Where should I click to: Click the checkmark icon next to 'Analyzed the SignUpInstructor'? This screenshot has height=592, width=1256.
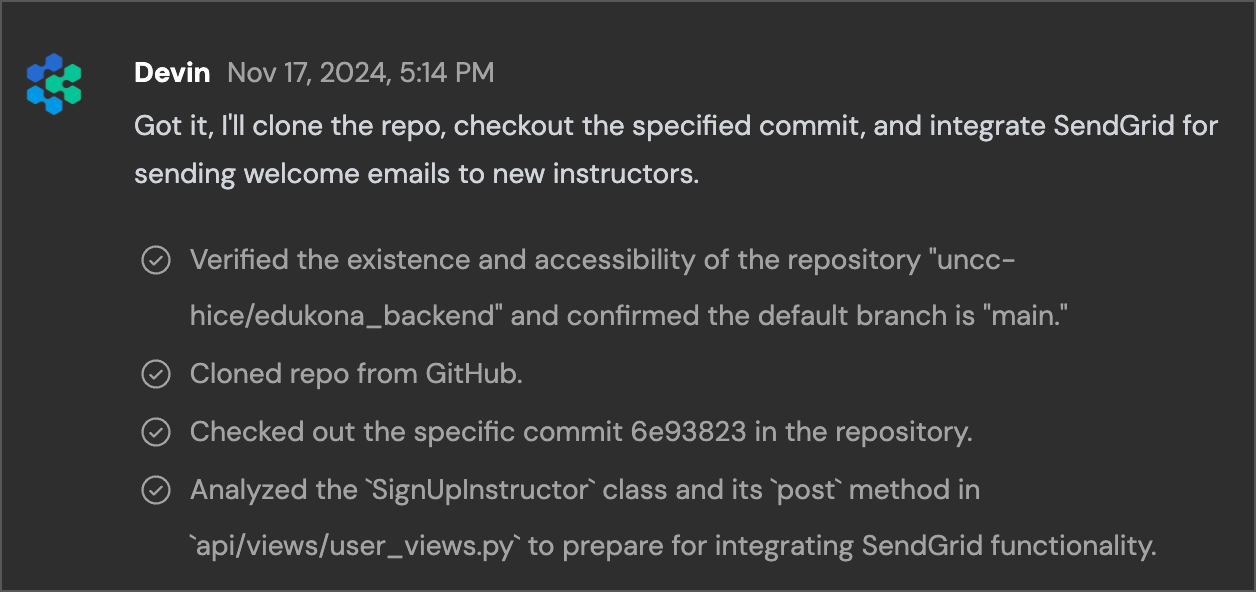coord(155,491)
